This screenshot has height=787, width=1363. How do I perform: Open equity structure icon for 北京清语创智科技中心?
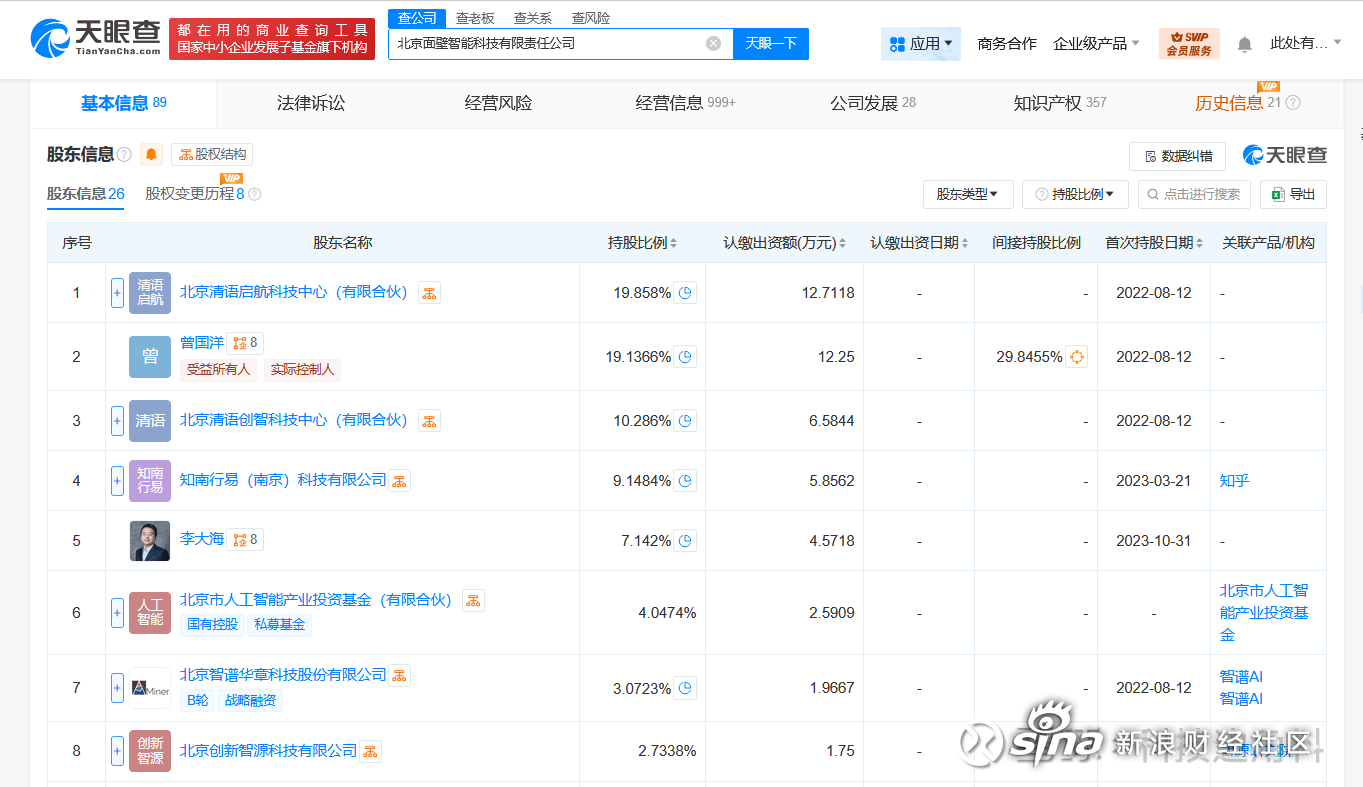click(x=429, y=421)
